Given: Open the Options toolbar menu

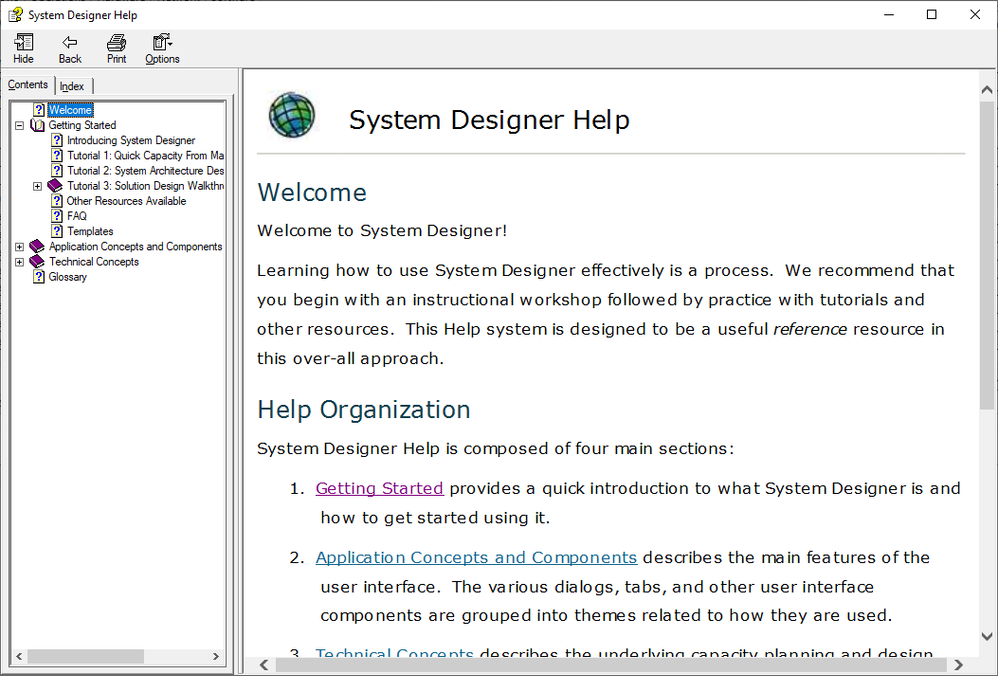Looking at the screenshot, I should point(162,42).
